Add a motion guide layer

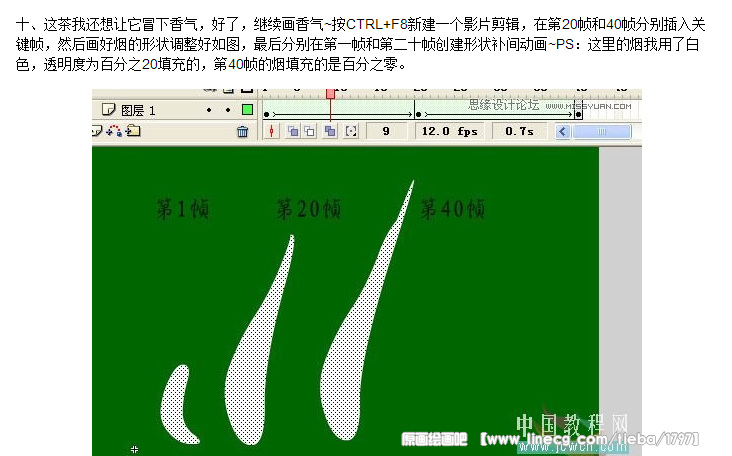pyautogui.click(x=114, y=131)
